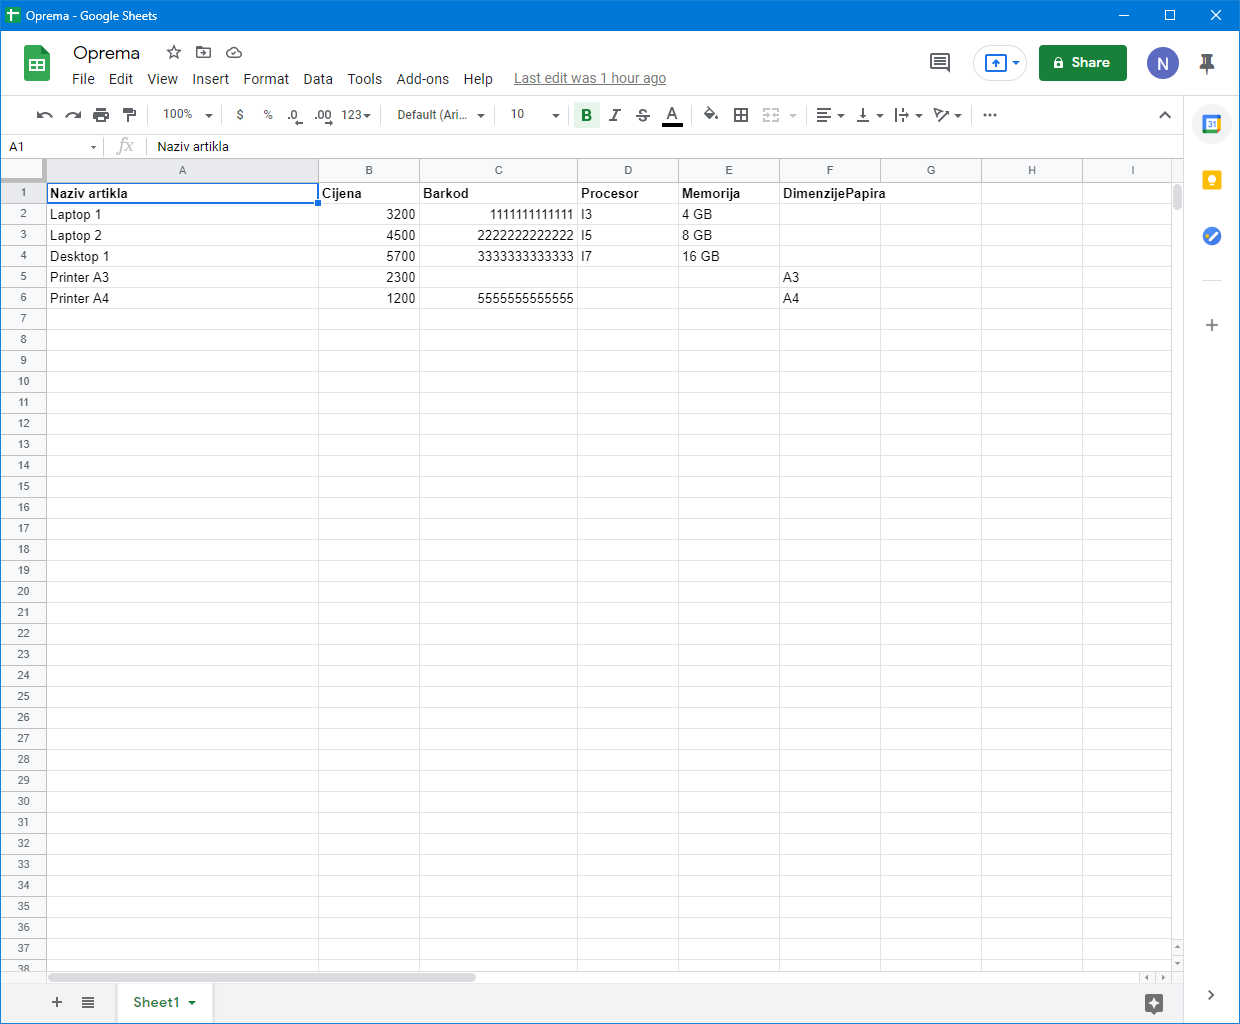Click the green Share button
The image size is (1240, 1024).
pyautogui.click(x=1082, y=63)
